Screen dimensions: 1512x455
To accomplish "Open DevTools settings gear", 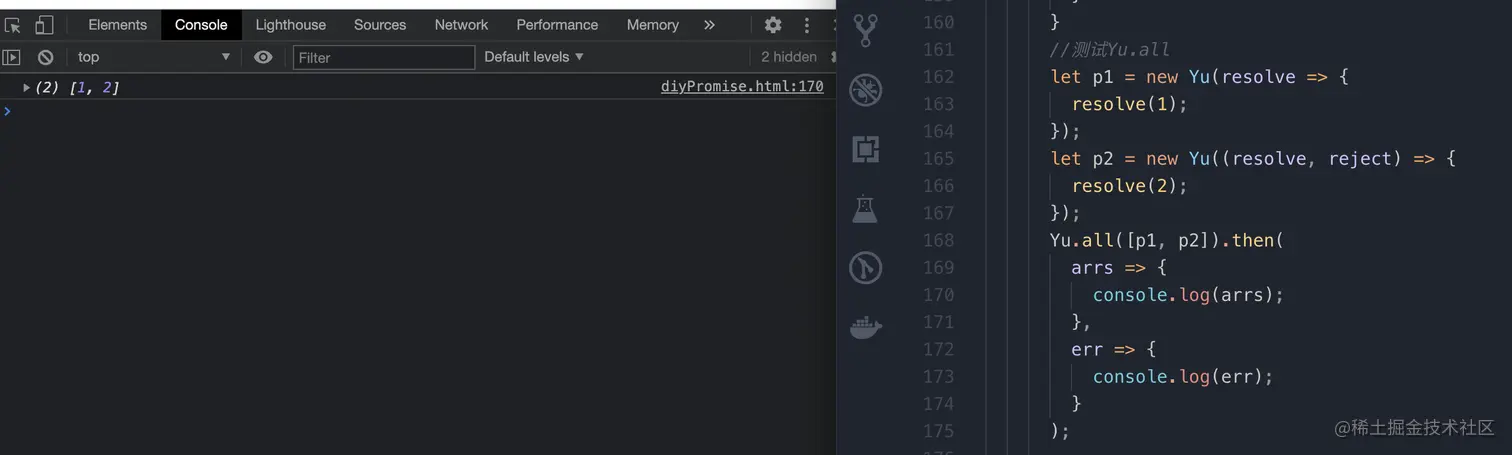I will 773,25.
